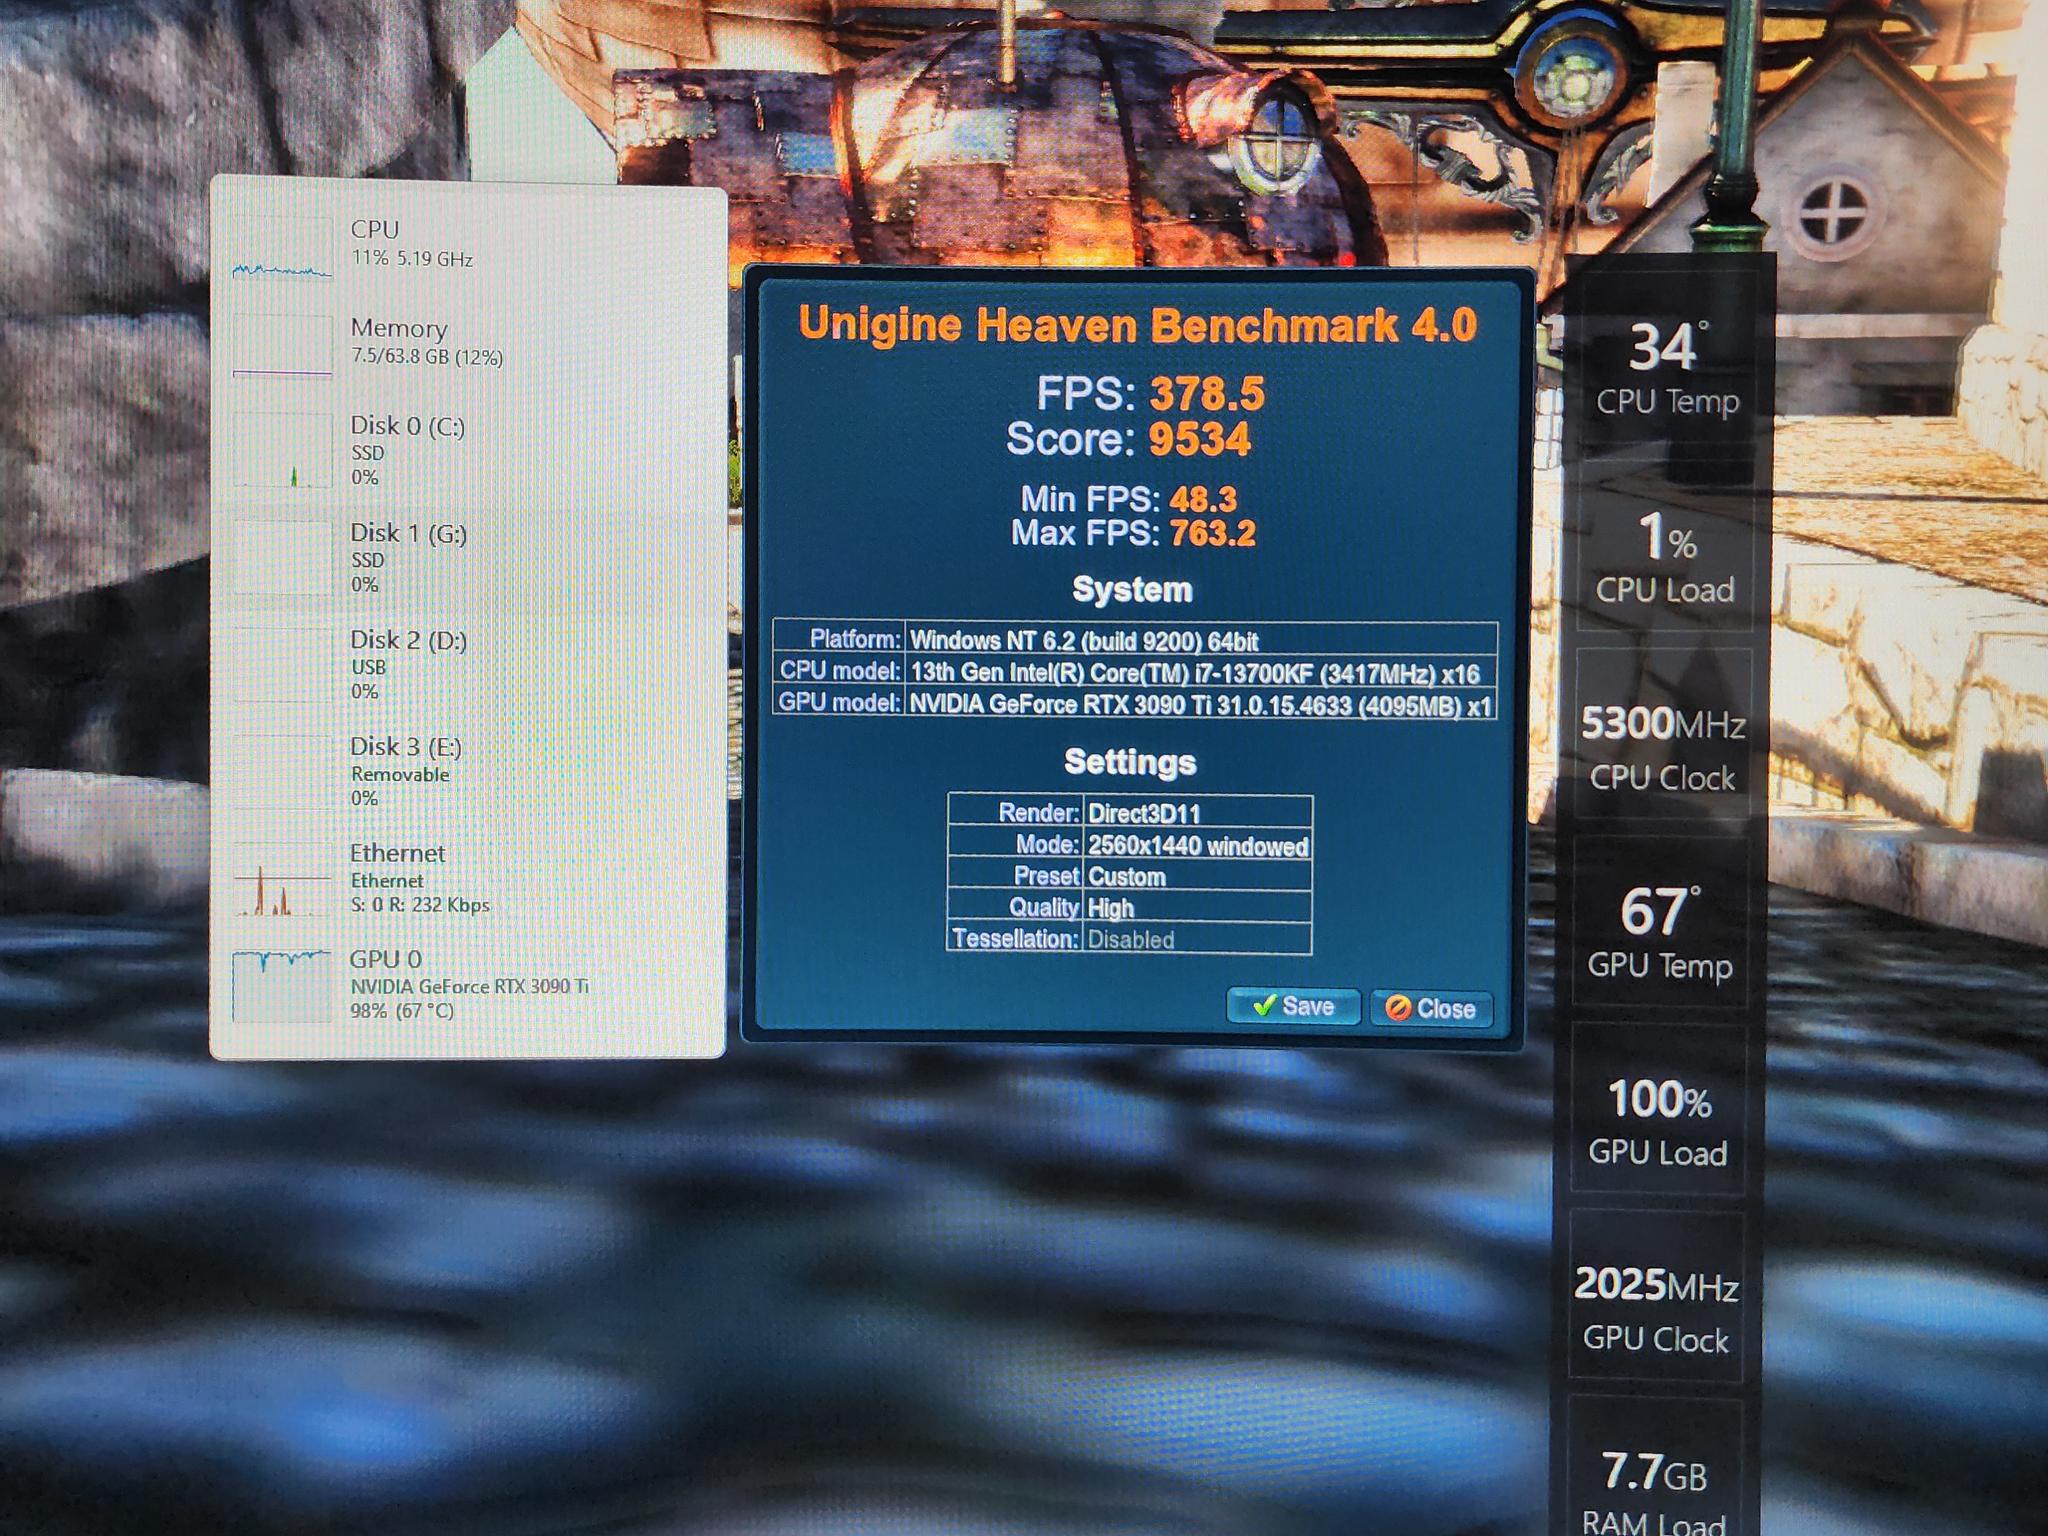The width and height of the screenshot is (2048, 1536).
Task: Select Disk 3 (E:) Removable entry
Action: click(406, 771)
